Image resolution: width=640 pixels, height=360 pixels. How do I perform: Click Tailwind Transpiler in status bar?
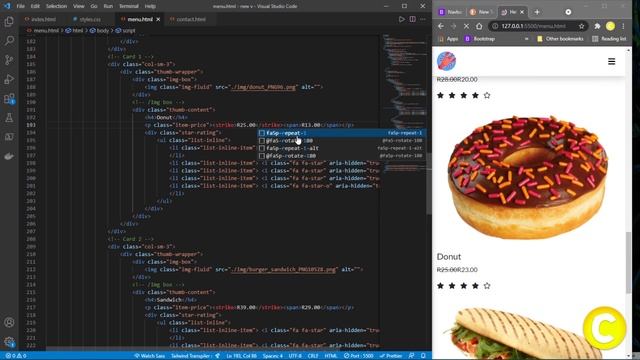tap(195, 356)
